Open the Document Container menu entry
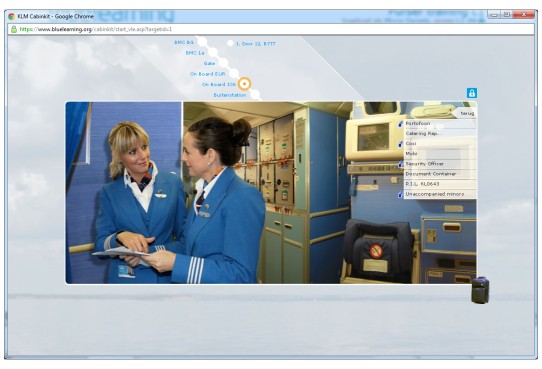The height and width of the screenshot is (369, 542). pyautogui.click(x=440, y=174)
